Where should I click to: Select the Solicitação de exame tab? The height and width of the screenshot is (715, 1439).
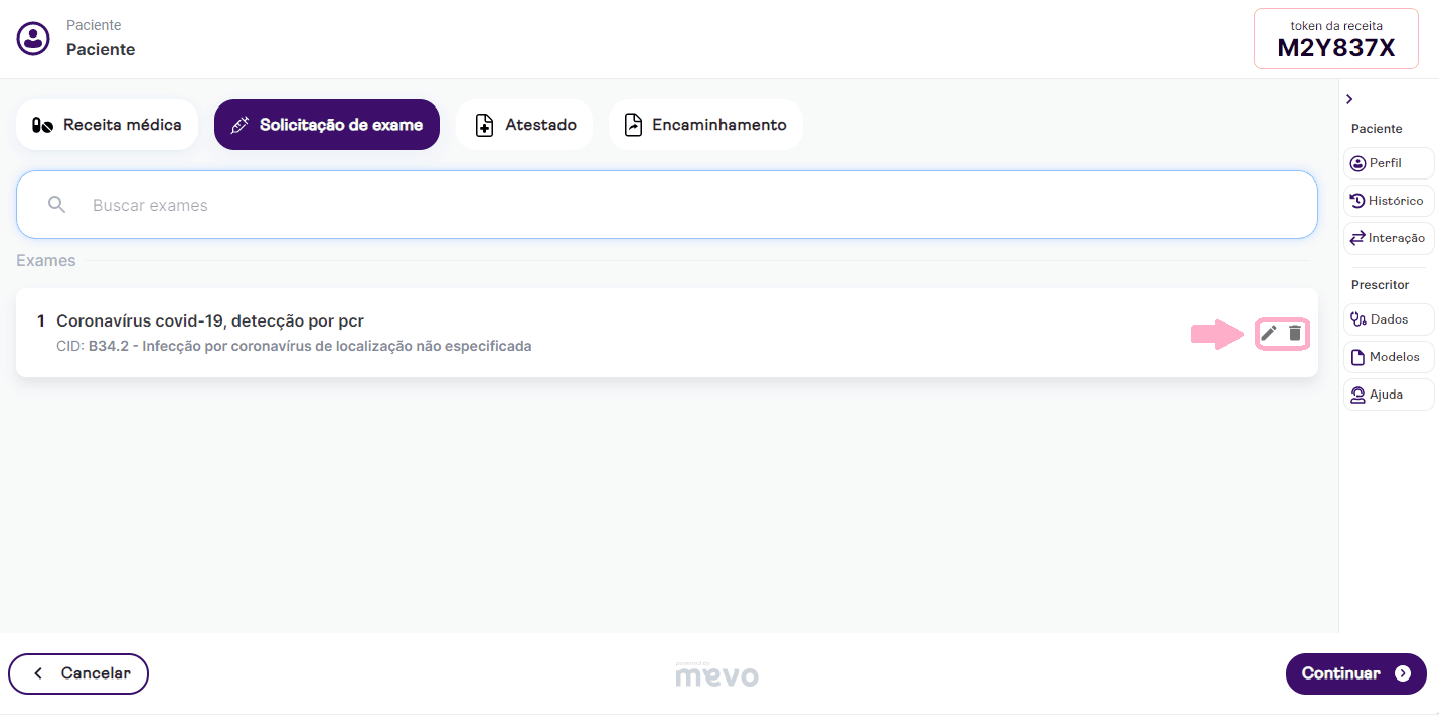[327, 125]
